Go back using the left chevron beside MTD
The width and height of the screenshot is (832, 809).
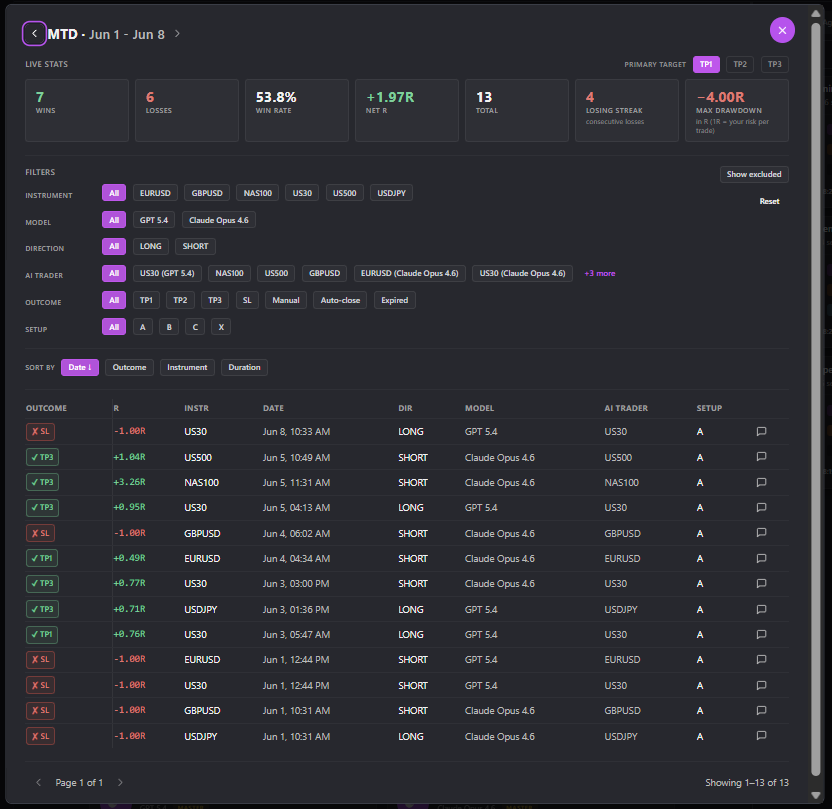(34, 34)
